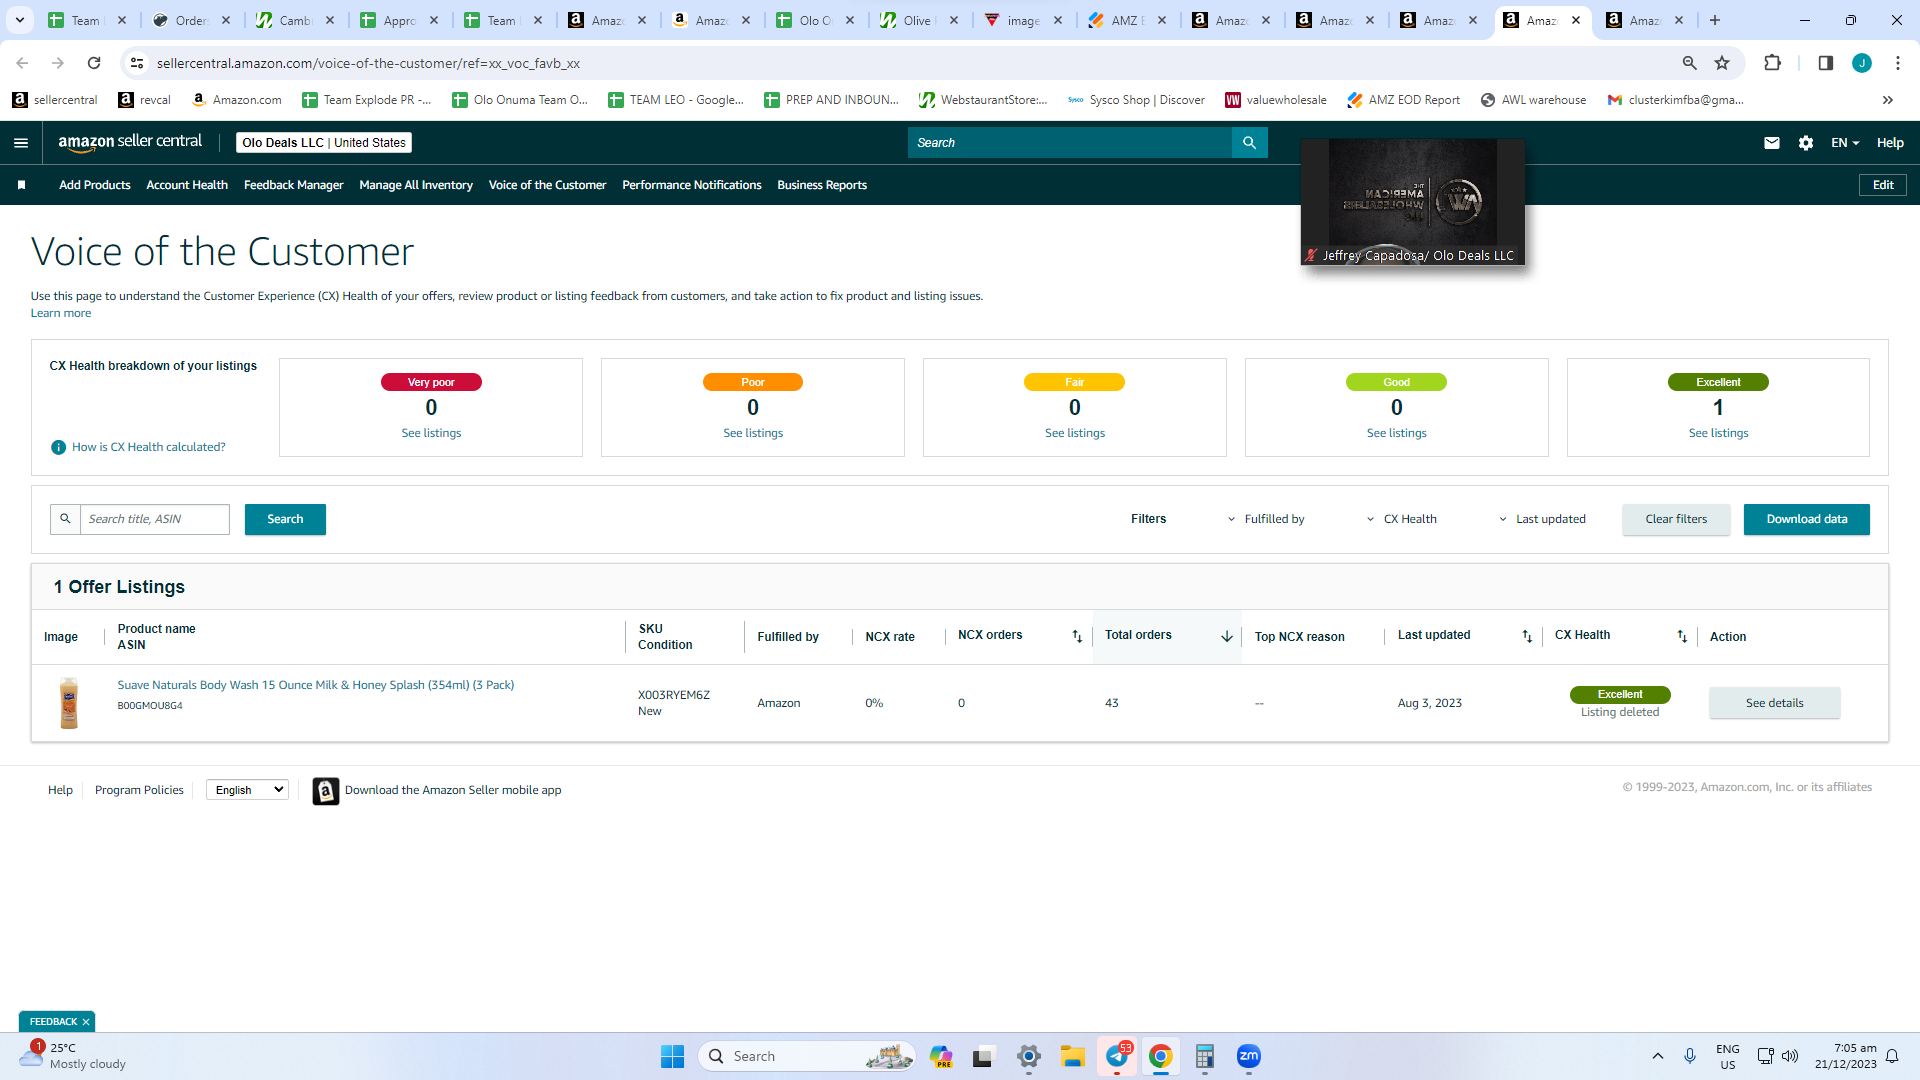Expand the bookmarks bar overflow chevron
Viewport: 1920px width, 1080px height.
coord(1888,100)
